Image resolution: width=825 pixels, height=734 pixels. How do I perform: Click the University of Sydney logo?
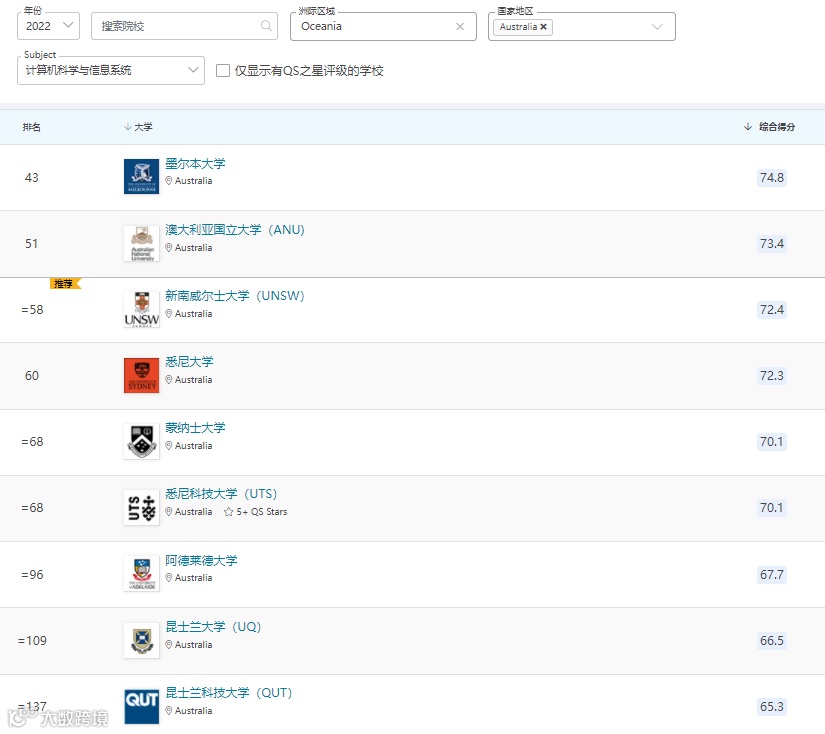click(142, 375)
